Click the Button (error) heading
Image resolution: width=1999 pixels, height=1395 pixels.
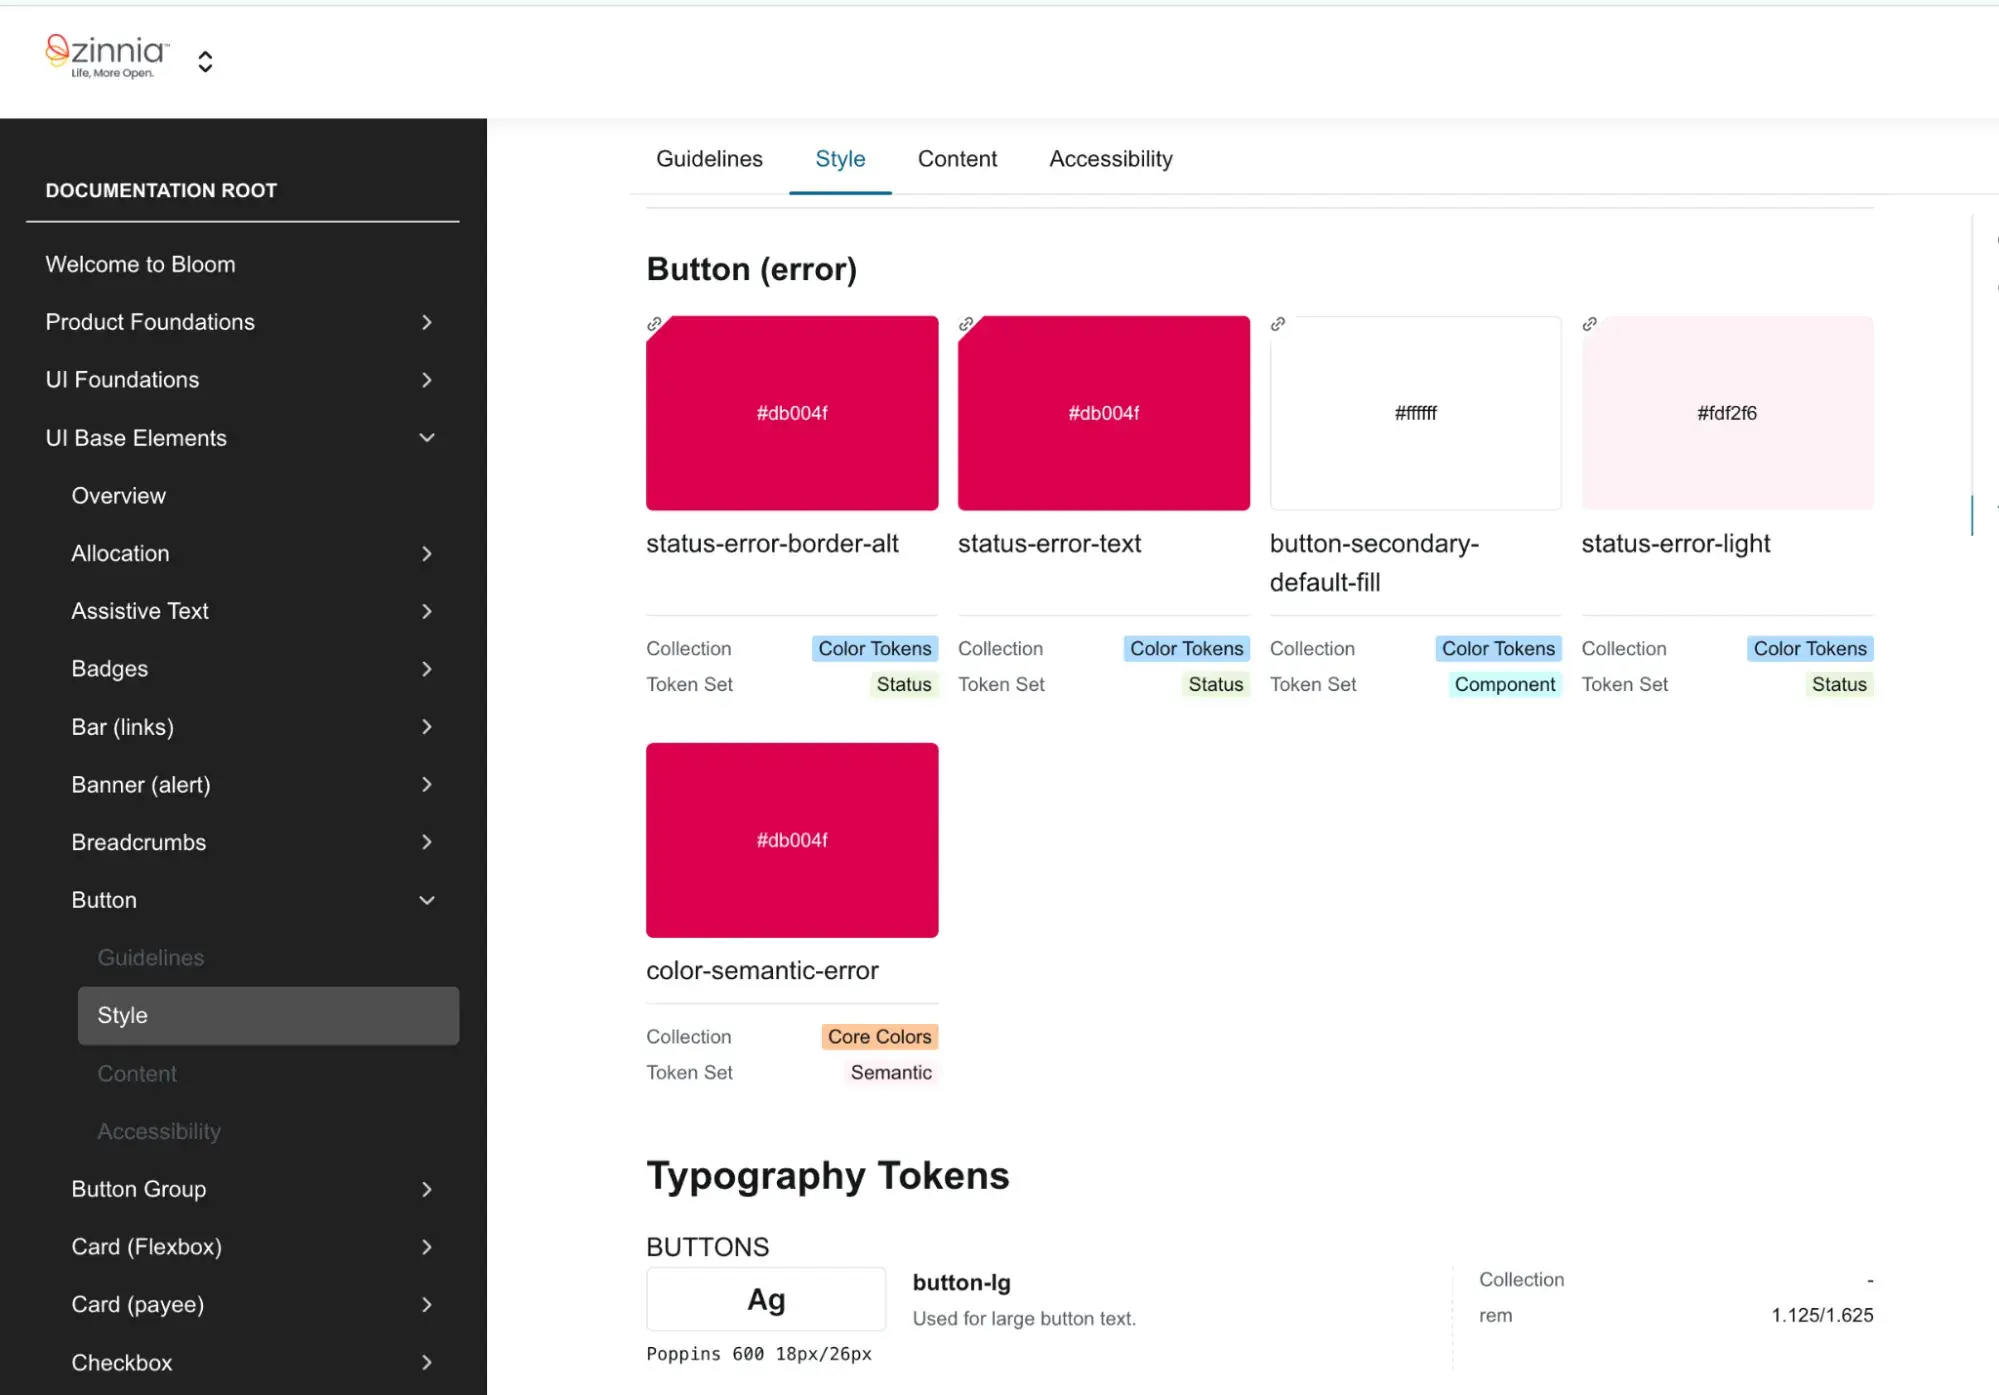pos(752,269)
